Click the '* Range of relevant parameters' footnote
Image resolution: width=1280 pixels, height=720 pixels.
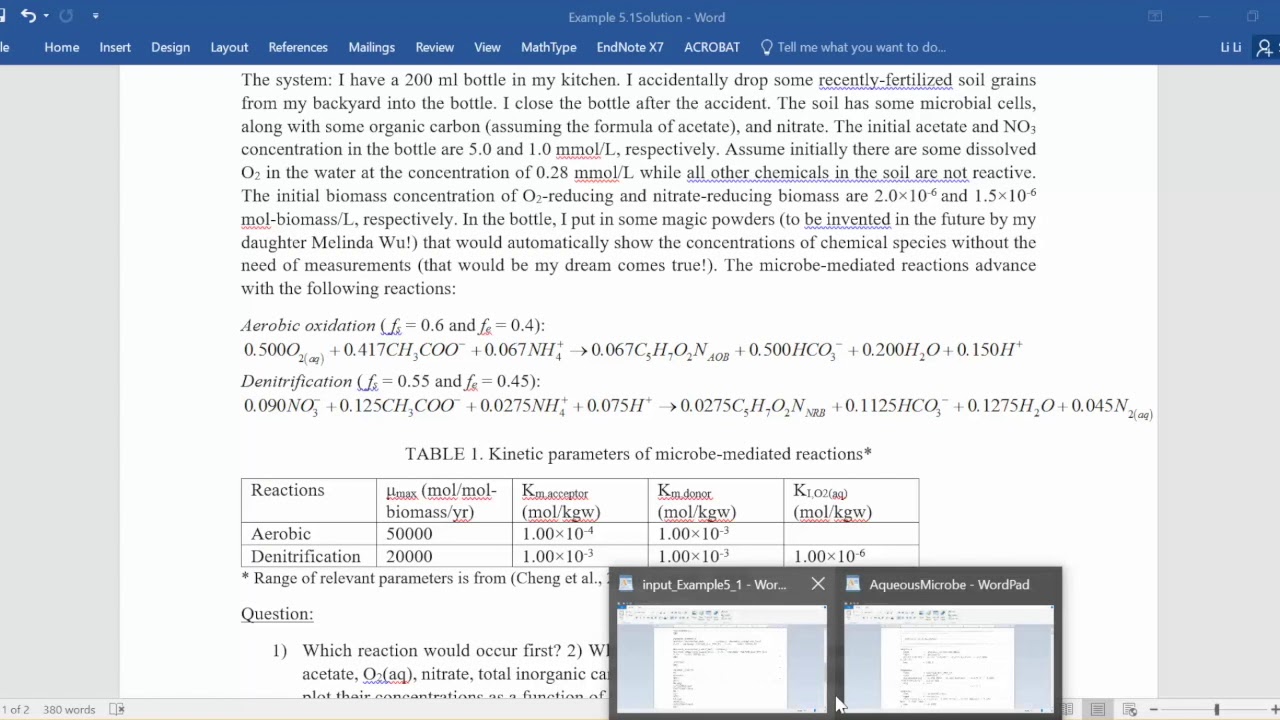click(426, 578)
